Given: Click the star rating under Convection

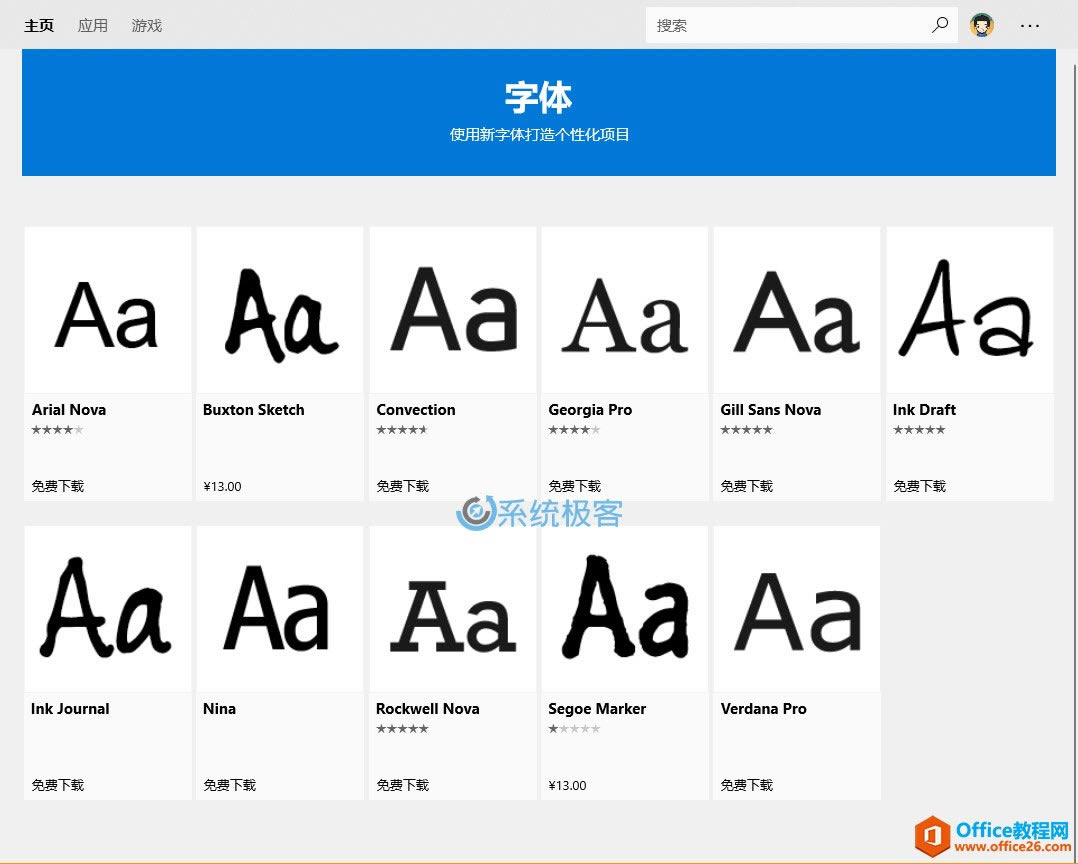Looking at the screenshot, I should (402, 430).
